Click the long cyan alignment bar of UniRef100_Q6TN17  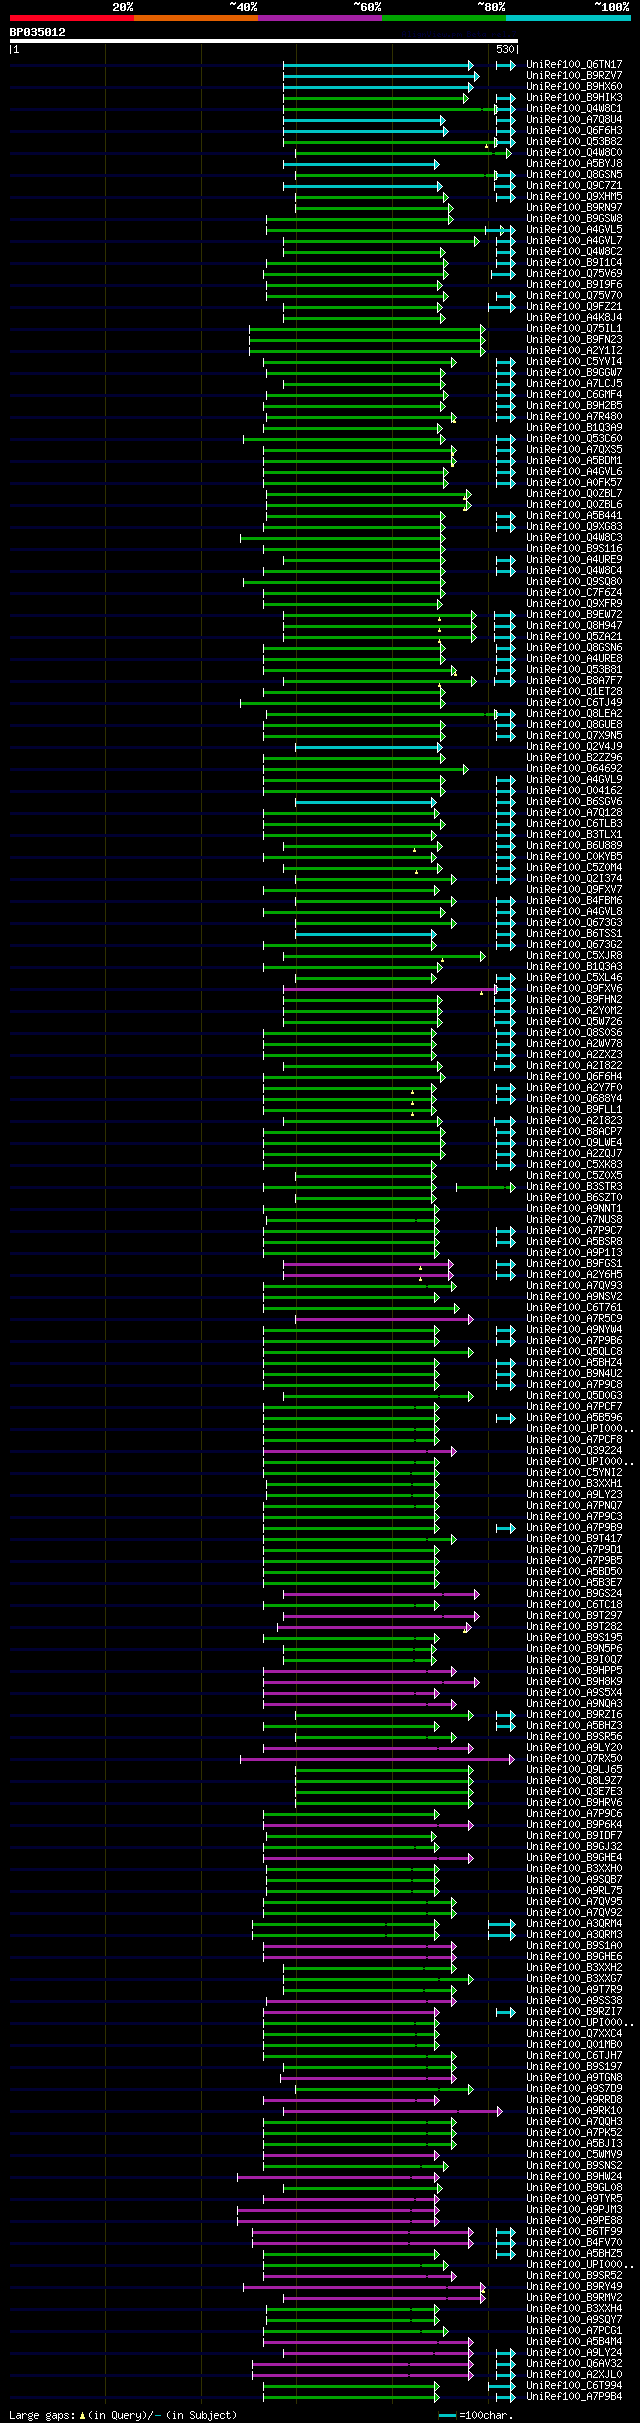click(378, 65)
